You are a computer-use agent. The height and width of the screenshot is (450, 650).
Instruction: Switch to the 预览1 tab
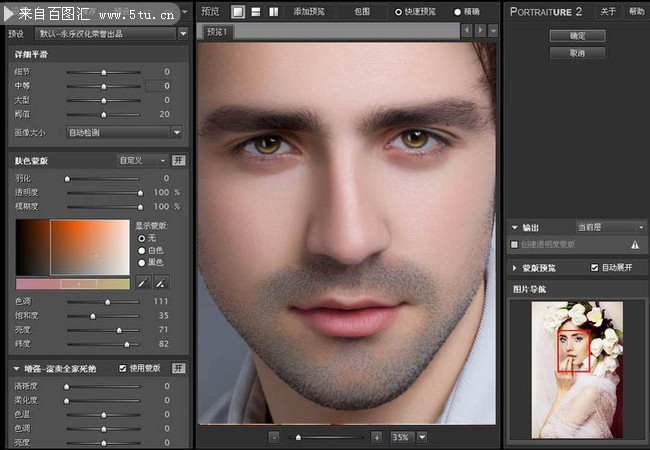[x=218, y=32]
